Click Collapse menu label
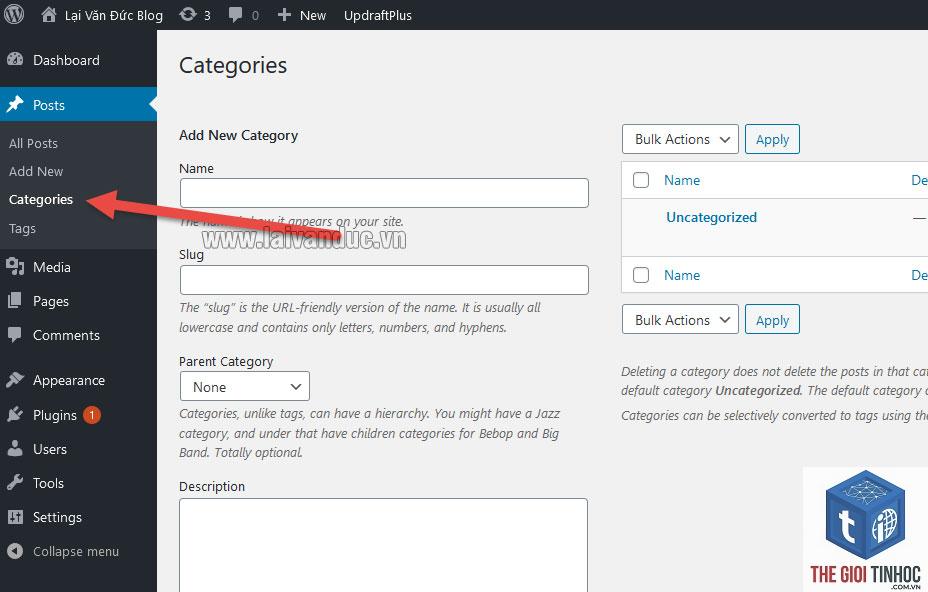The width and height of the screenshot is (928, 592). (x=76, y=551)
